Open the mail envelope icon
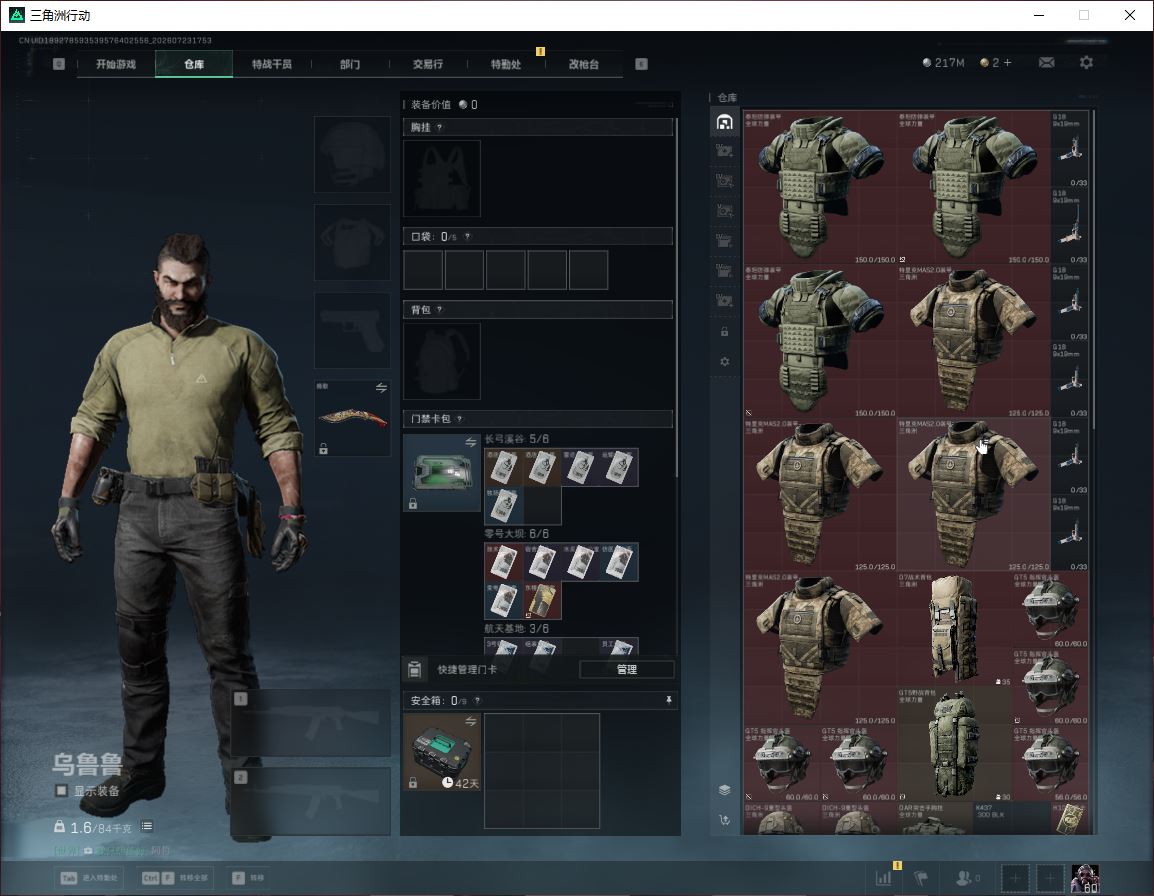Viewport: 1154px width, 896px height. click(1047, 63)
